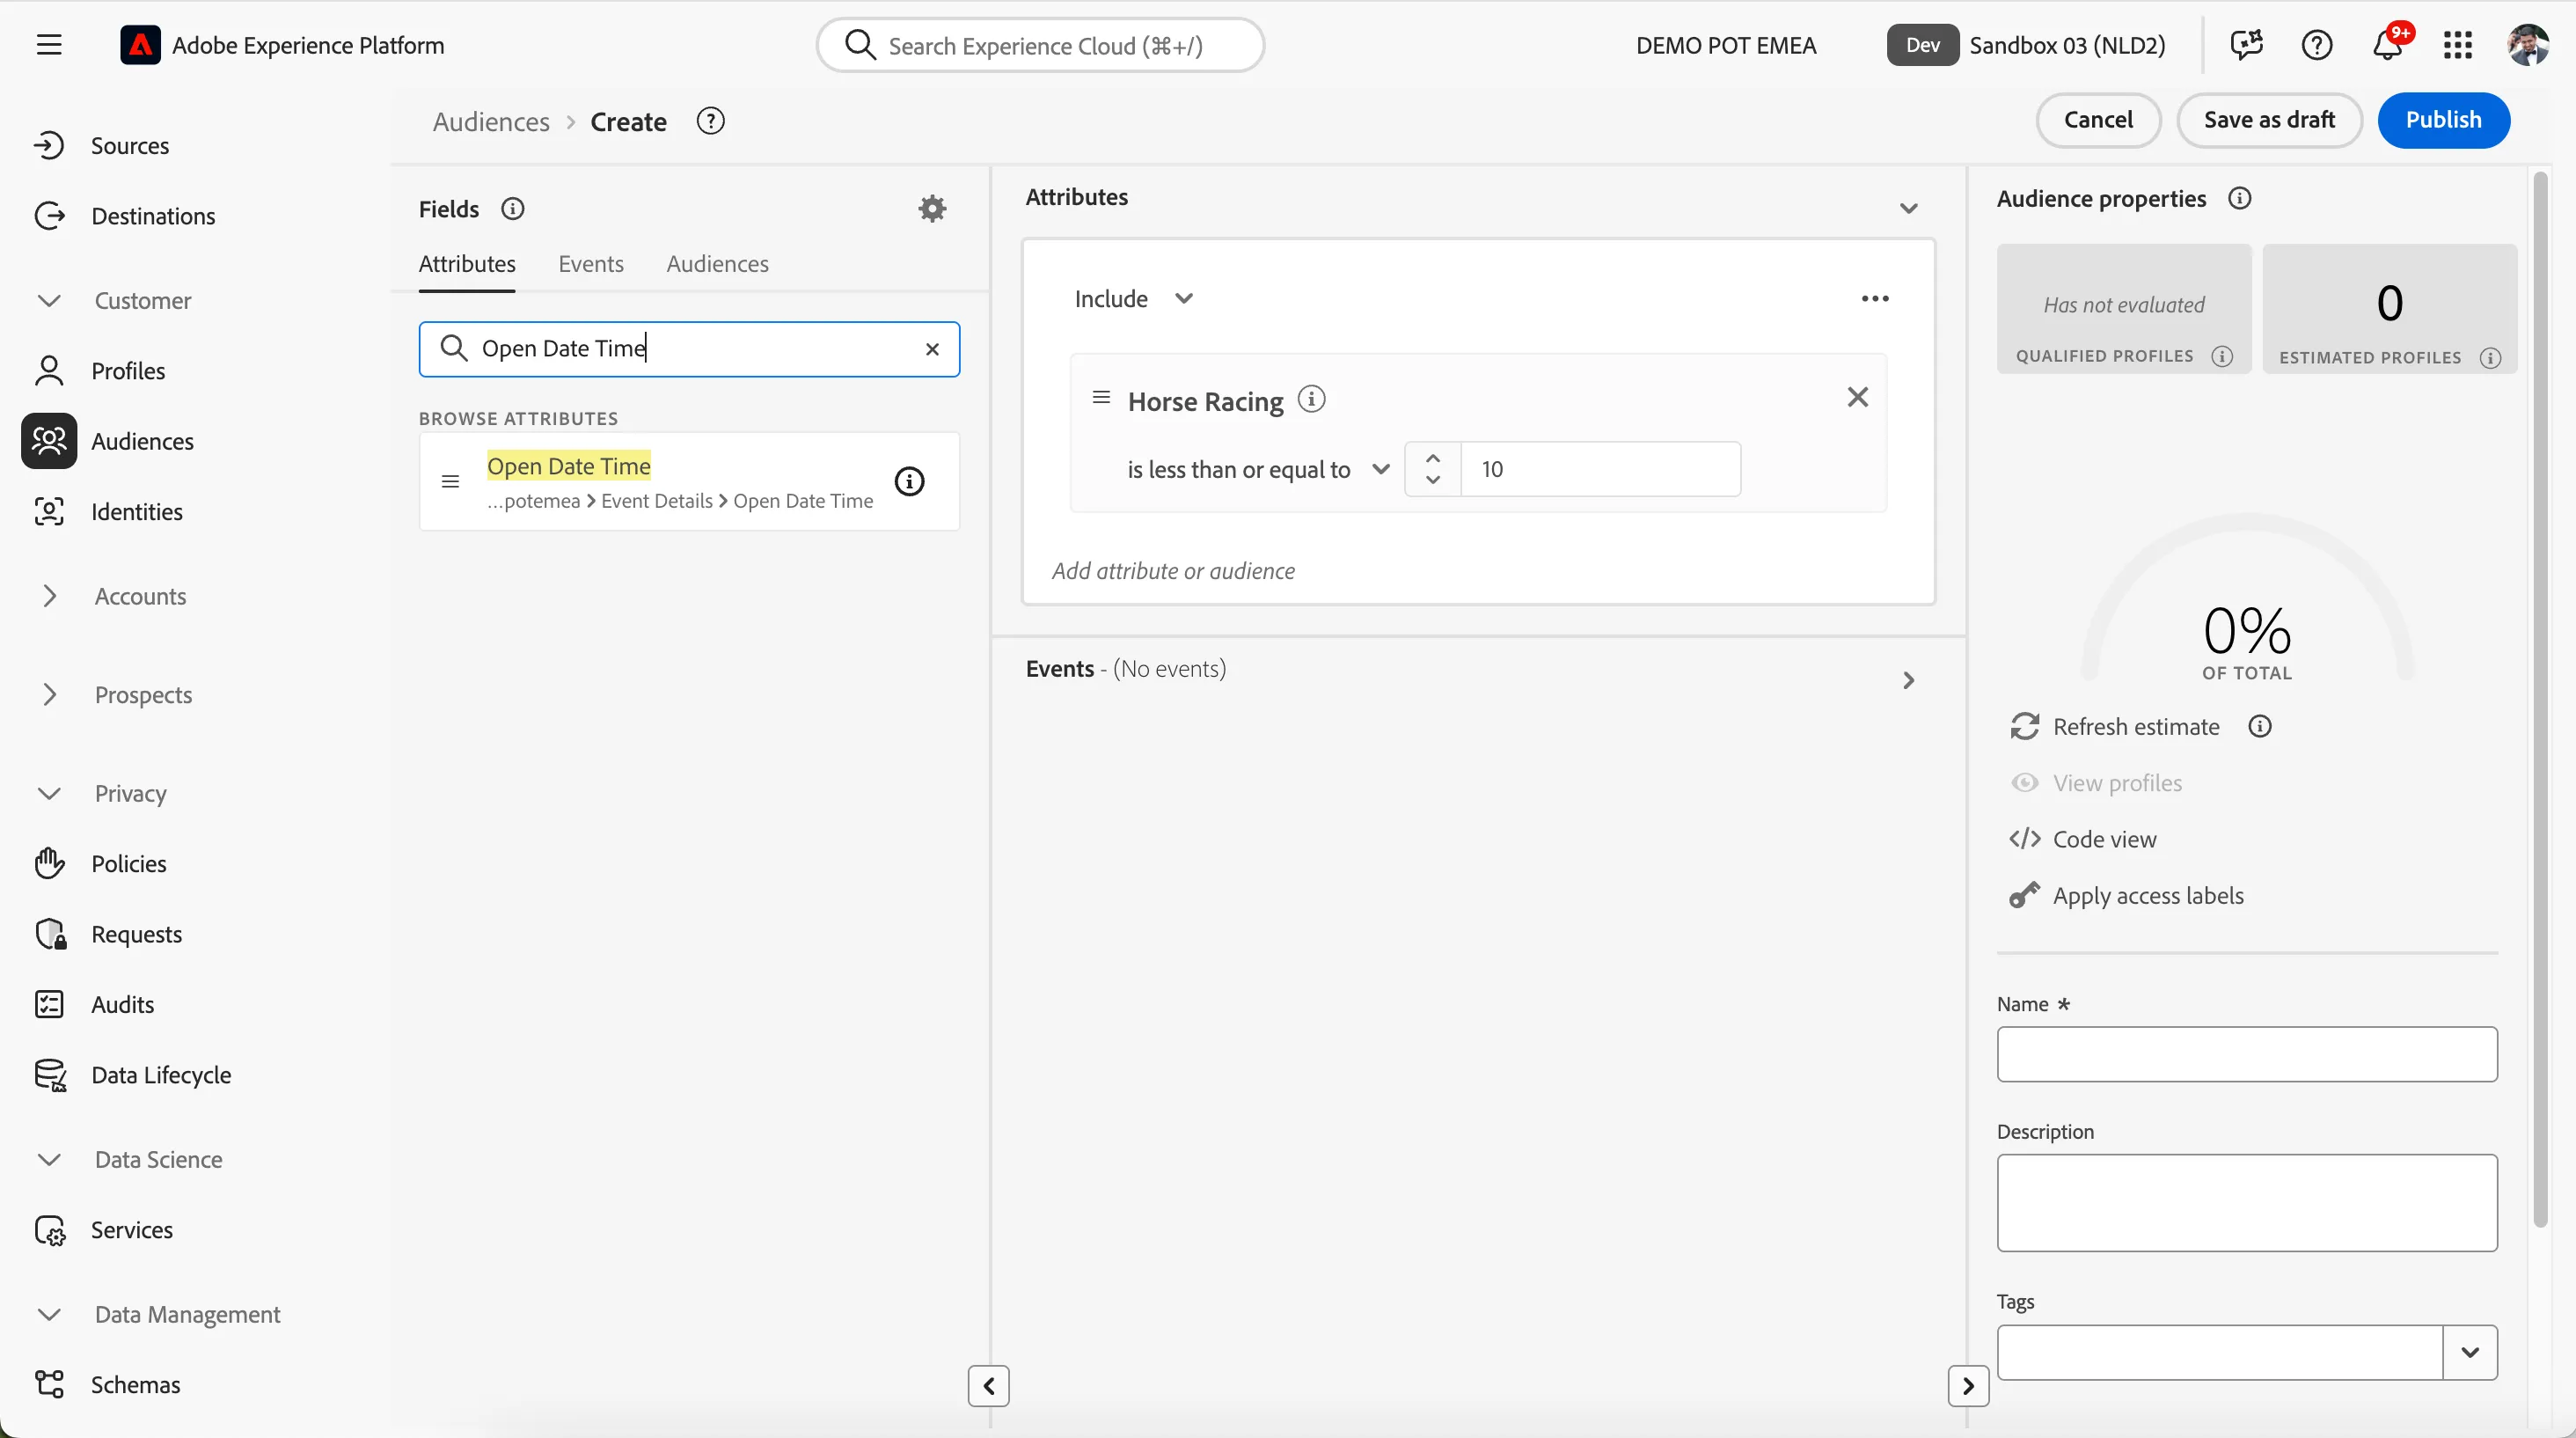The width and height of the screenshot is (2576, 1438).
Task: Open the hamburger navigation menu
Action: [49, 45]
